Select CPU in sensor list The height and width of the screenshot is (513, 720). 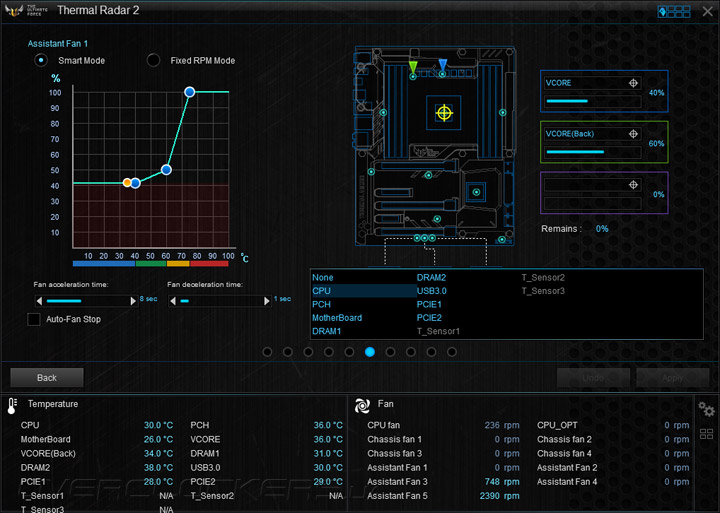click(321, 291)
